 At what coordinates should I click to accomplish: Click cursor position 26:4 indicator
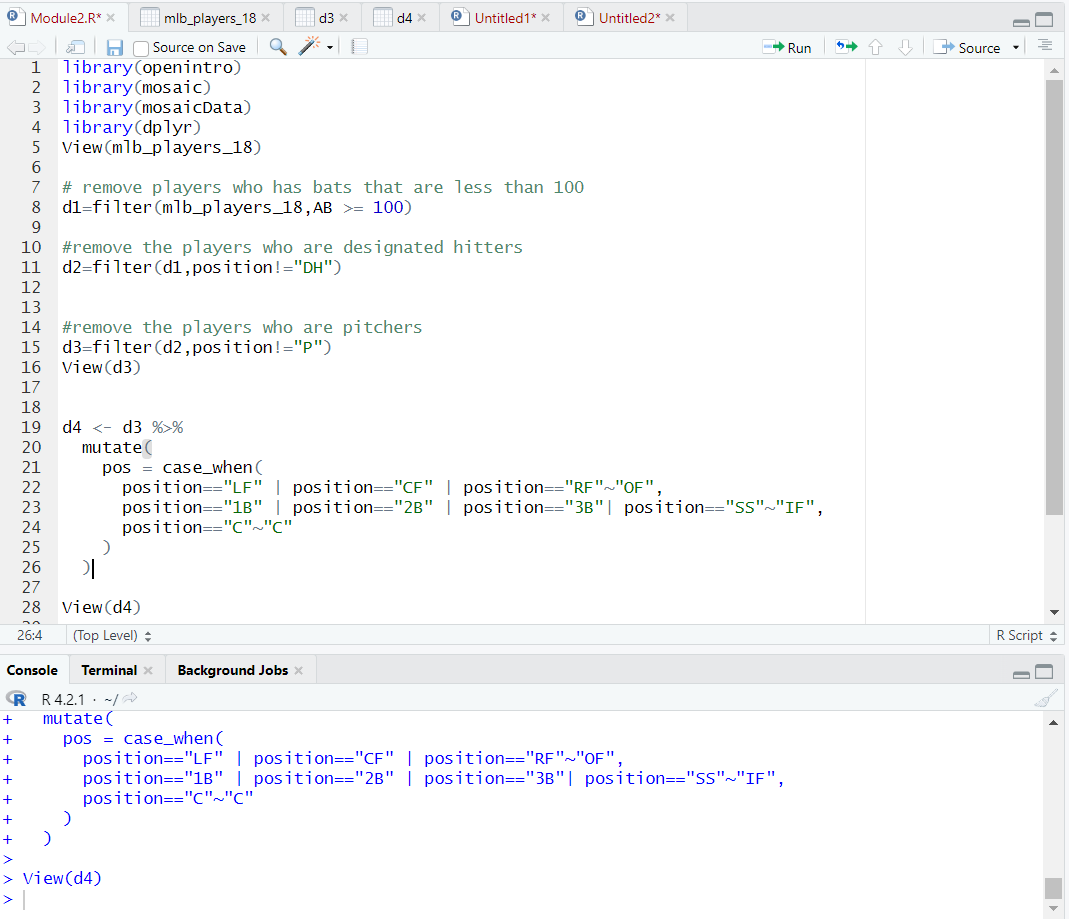(x=30, y=635)
